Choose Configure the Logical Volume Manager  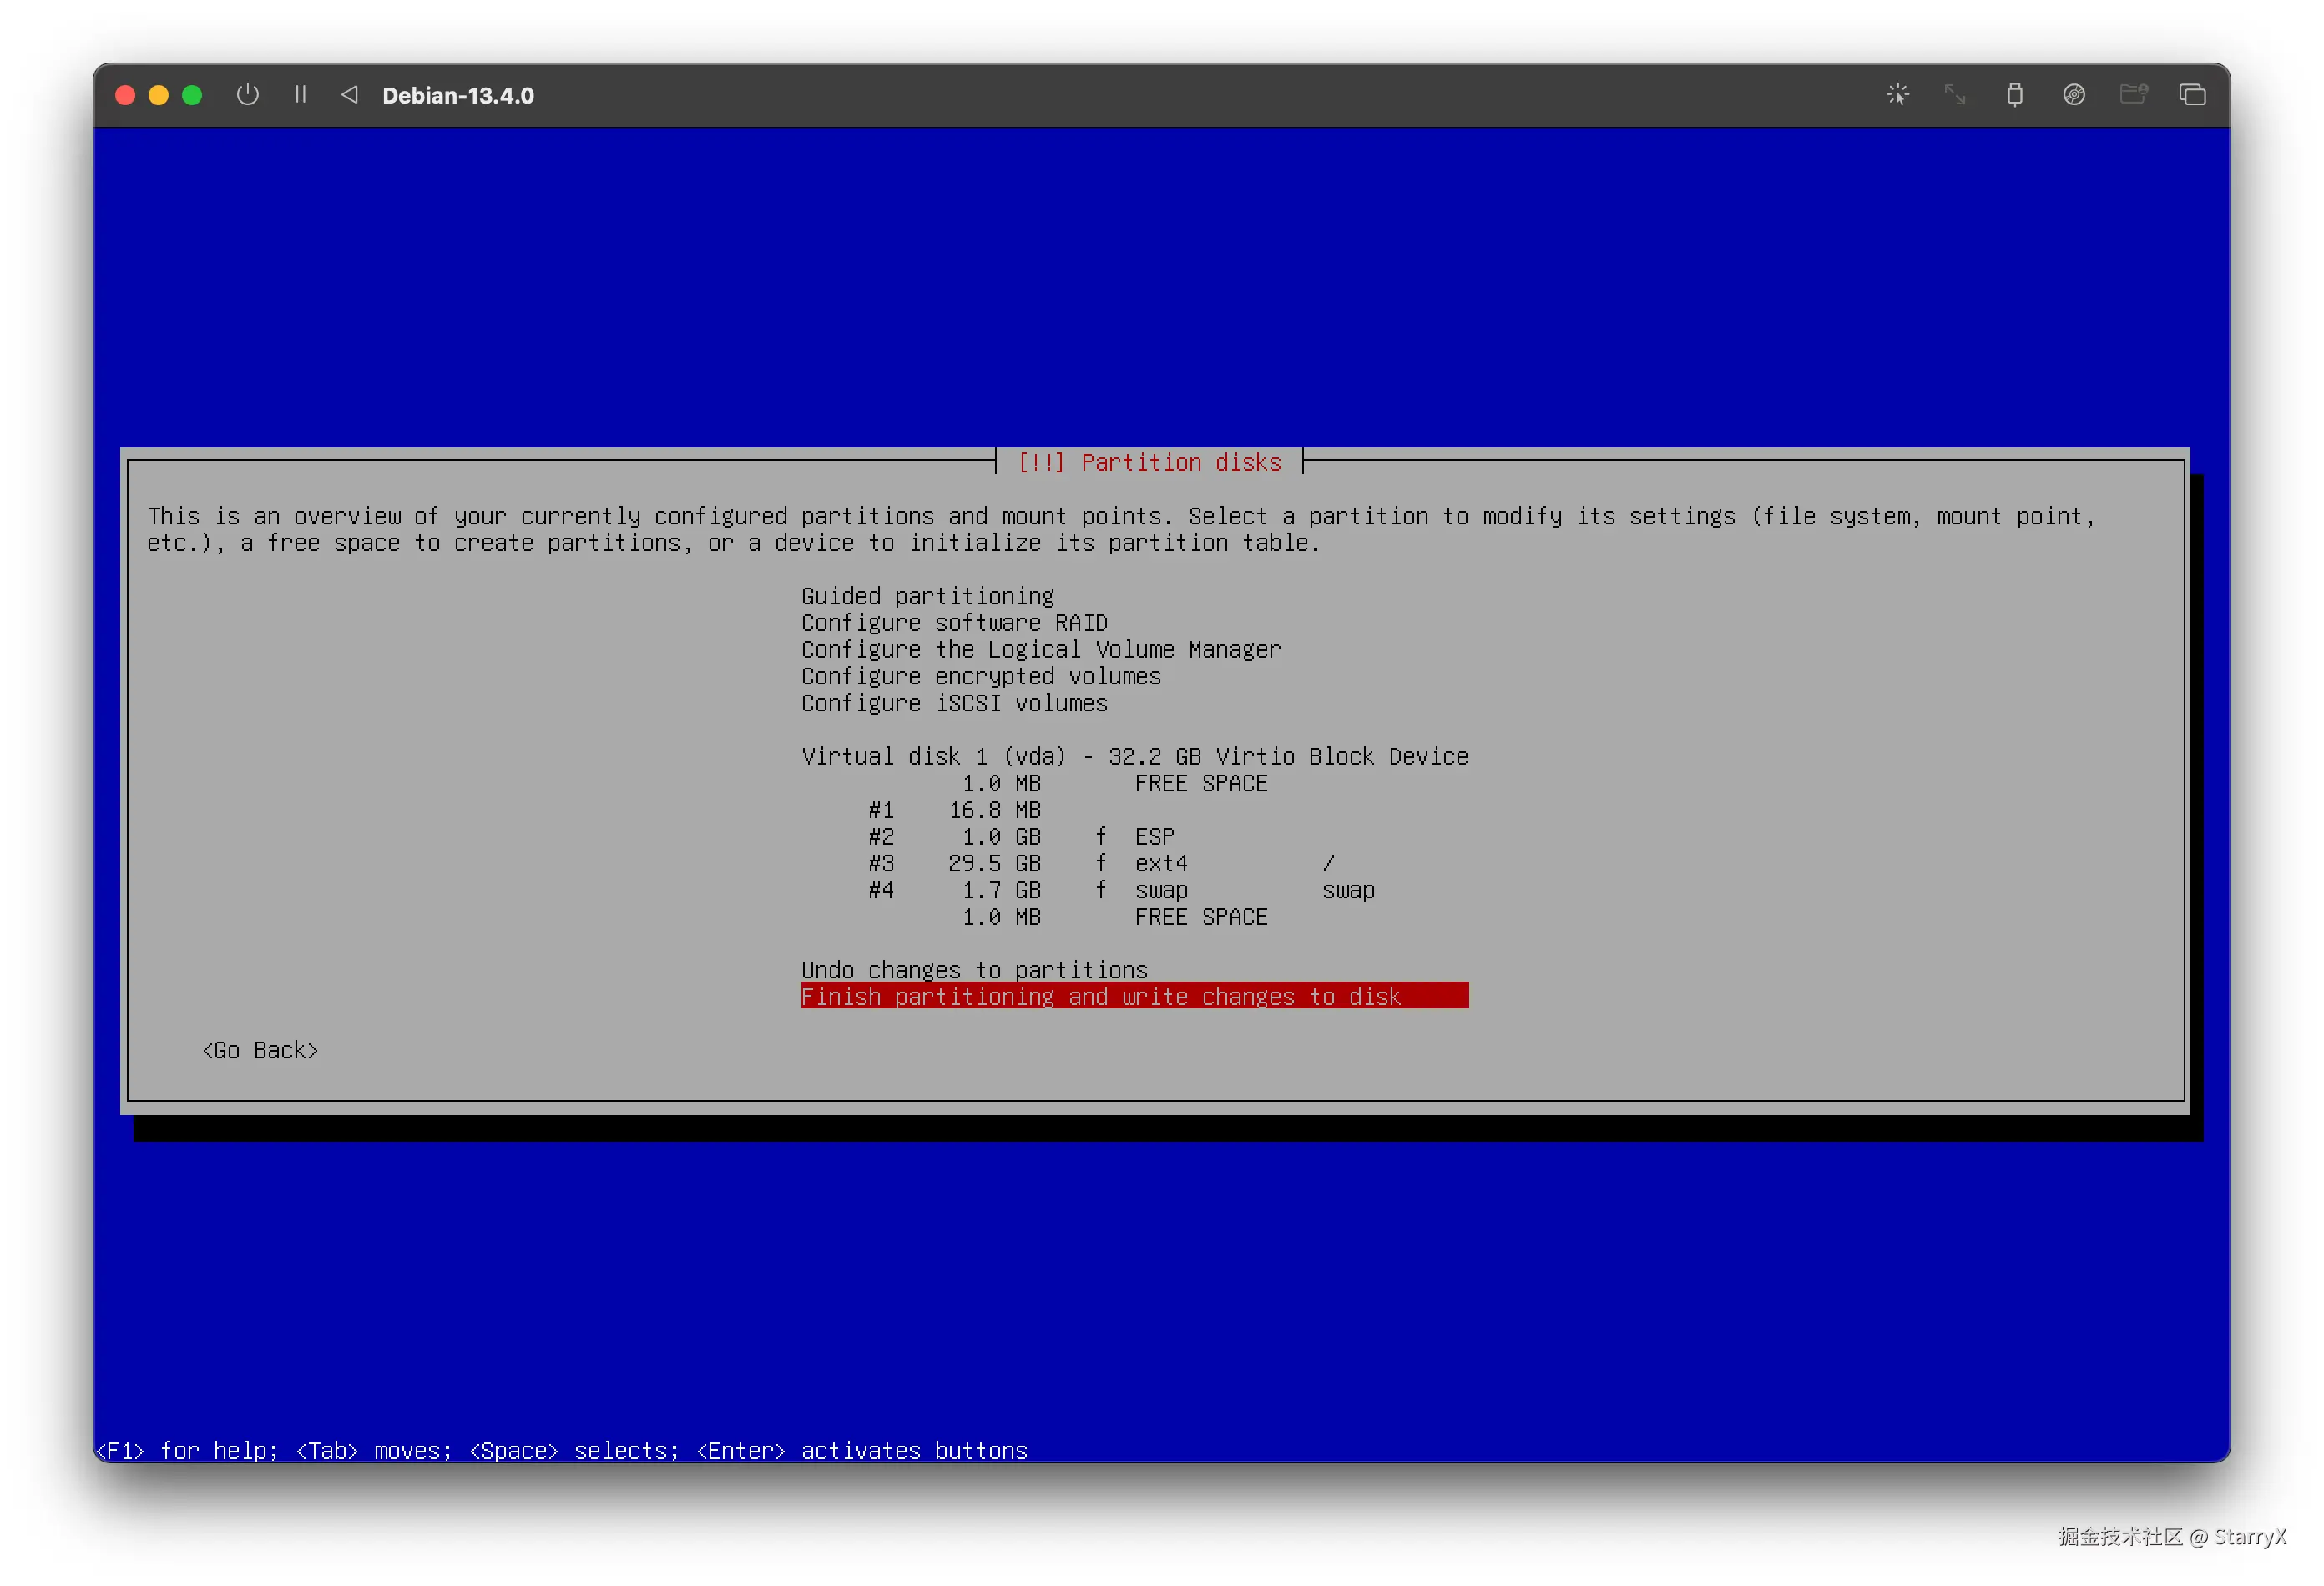coord(1040,650)
